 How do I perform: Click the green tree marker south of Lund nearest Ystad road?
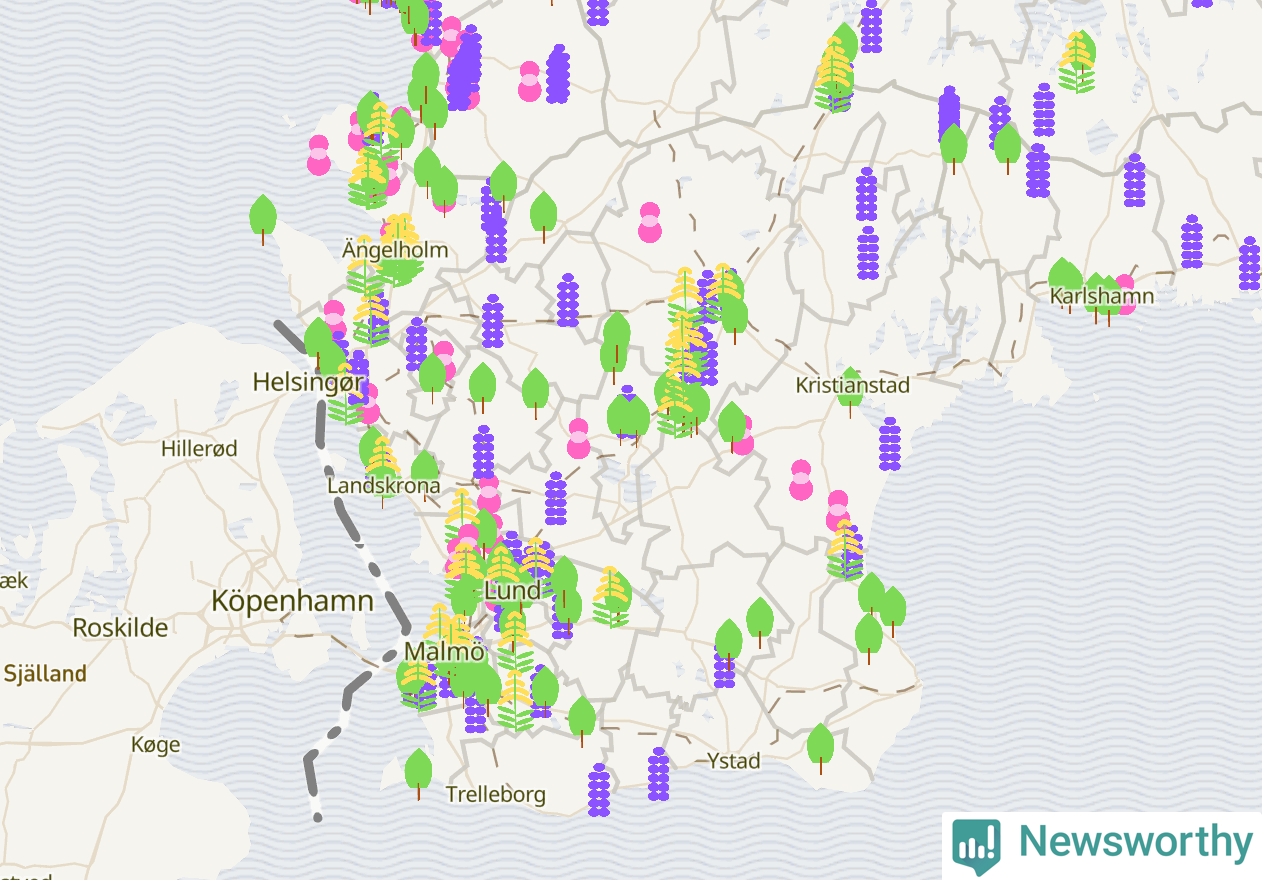click(582, 722)
